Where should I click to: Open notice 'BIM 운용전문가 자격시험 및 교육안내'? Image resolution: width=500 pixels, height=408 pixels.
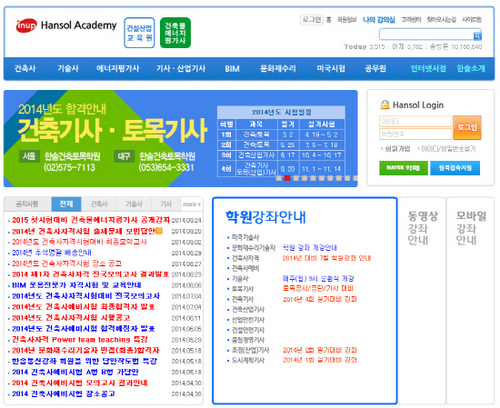point(77,285)
